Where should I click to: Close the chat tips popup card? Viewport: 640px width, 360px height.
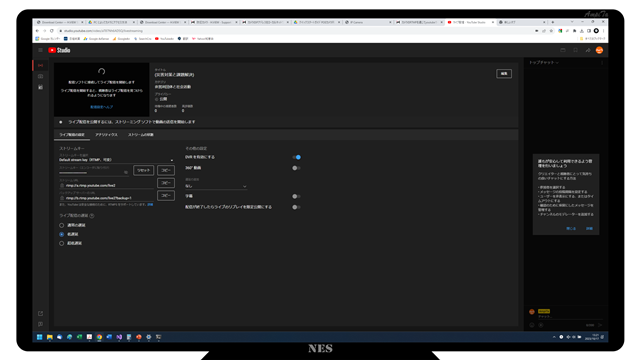[571, 229]
